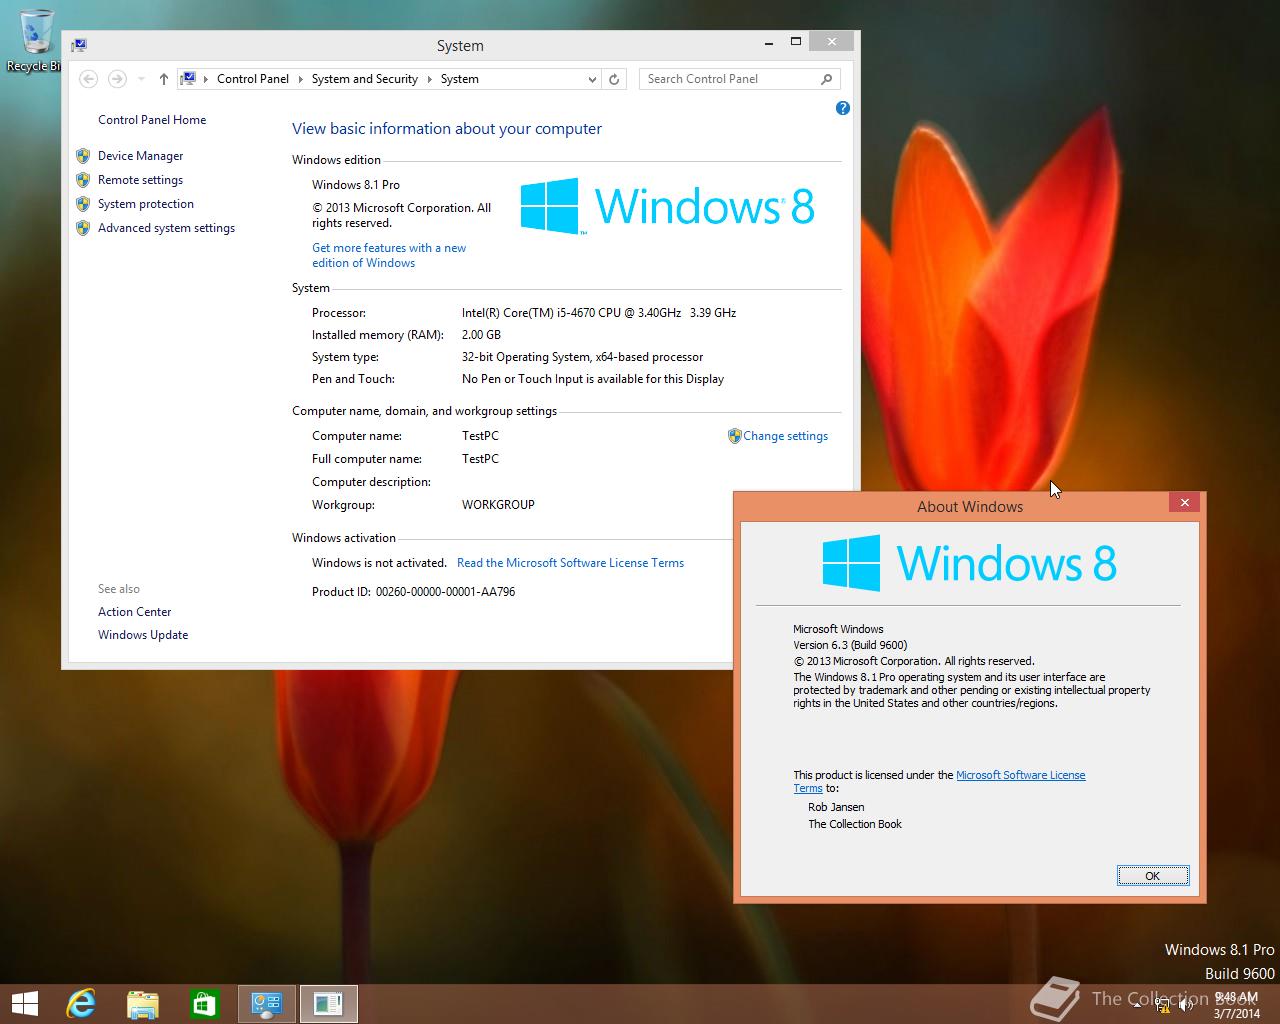Open File Explorer from the taskbar
Screen dimensions: 1280x1024
point(143,1003)
